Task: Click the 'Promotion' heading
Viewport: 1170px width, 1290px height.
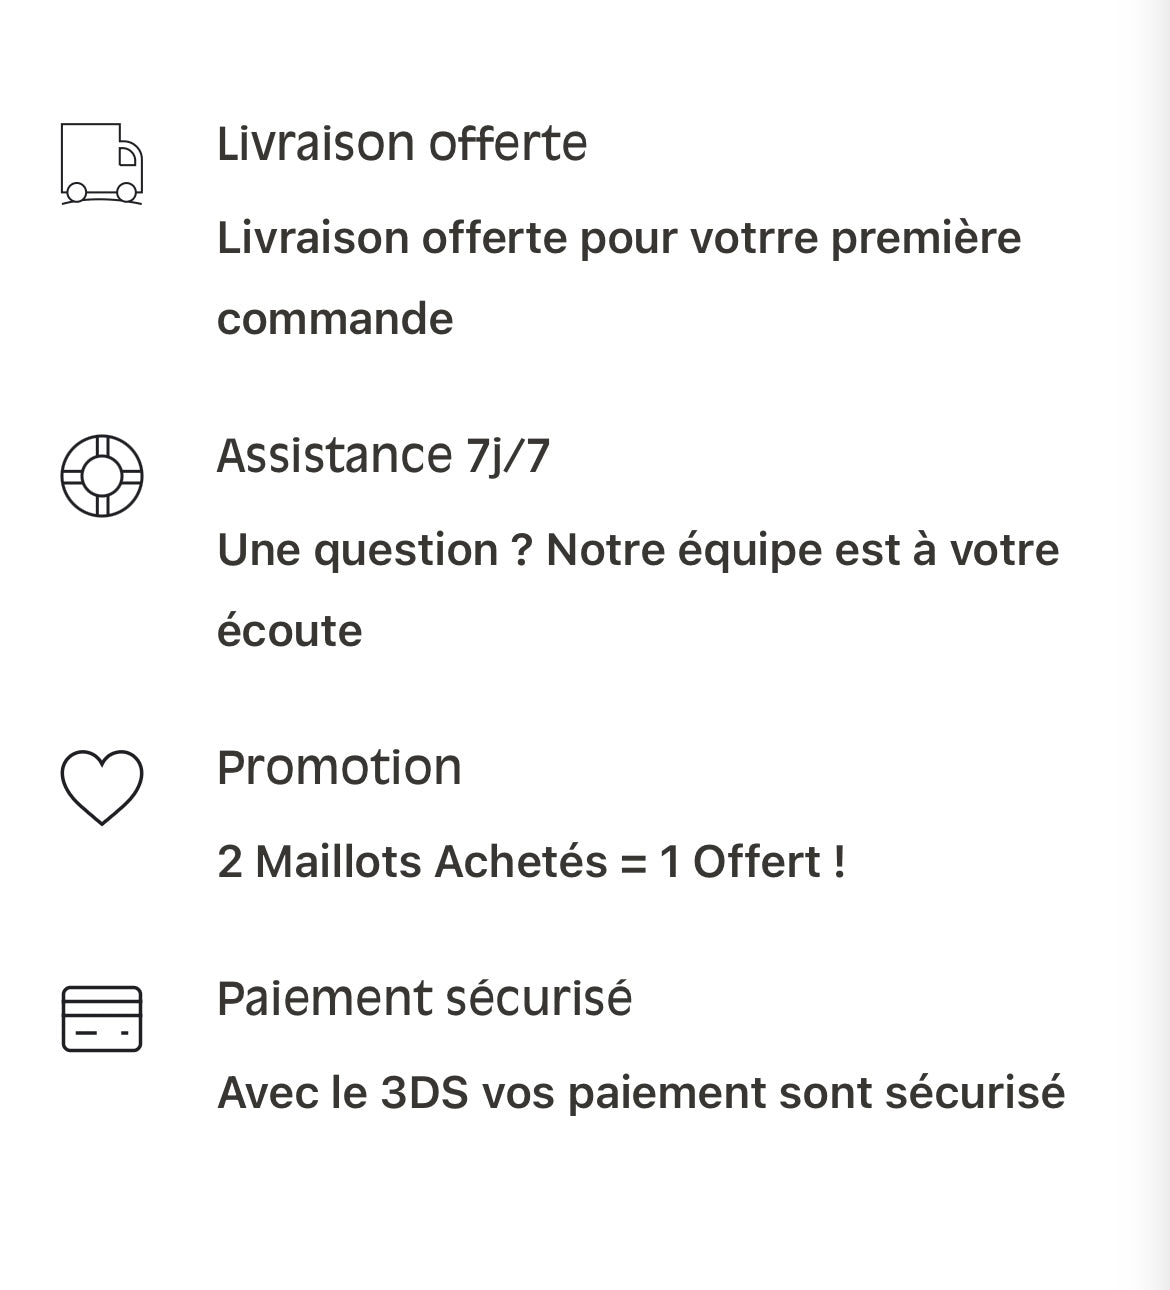Action: click(339, 768)
